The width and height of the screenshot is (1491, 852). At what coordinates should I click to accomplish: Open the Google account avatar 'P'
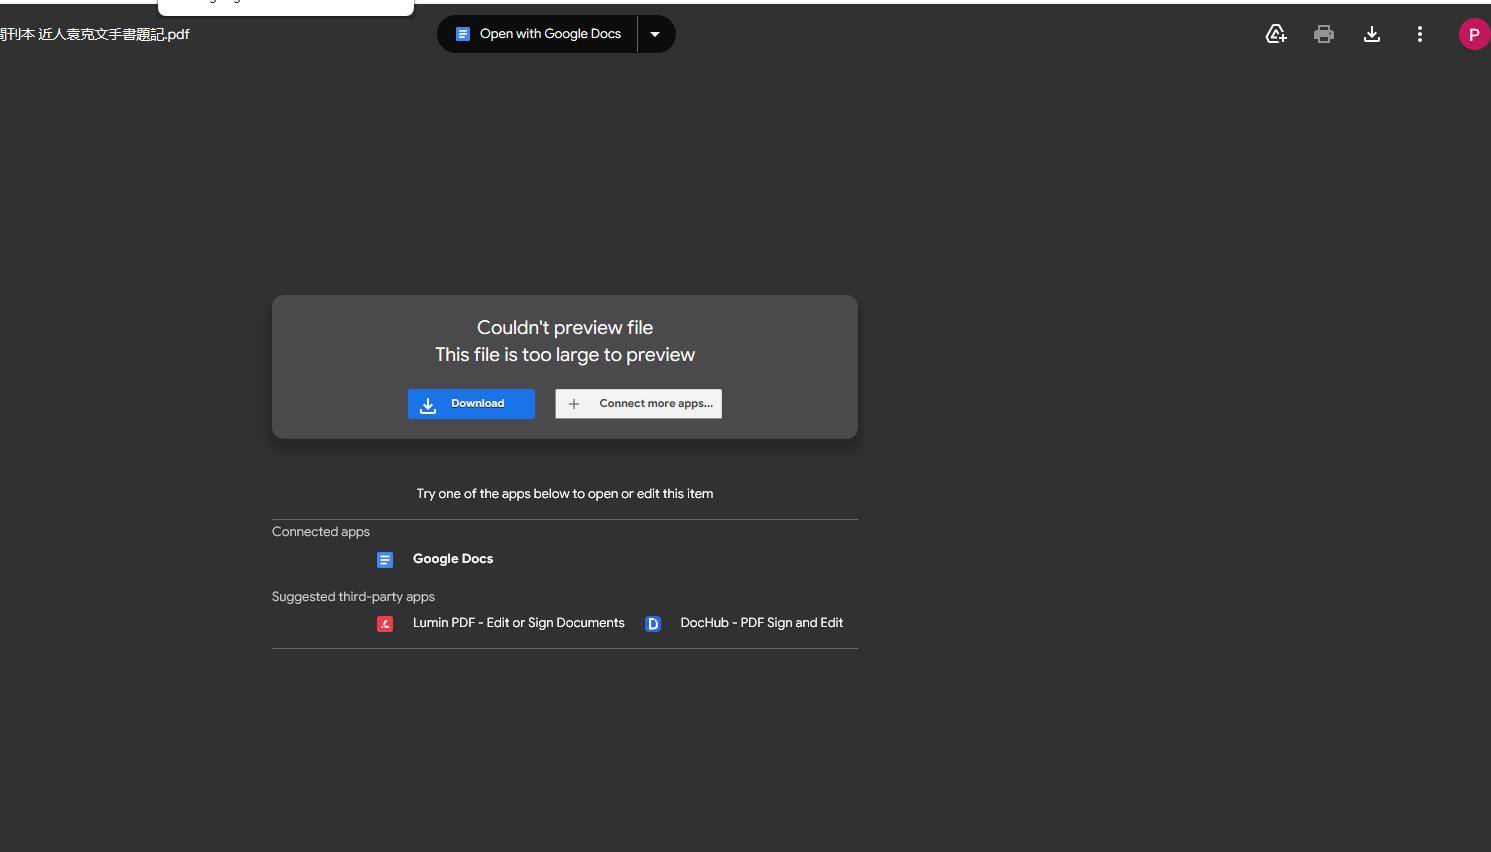(1474, 34)
